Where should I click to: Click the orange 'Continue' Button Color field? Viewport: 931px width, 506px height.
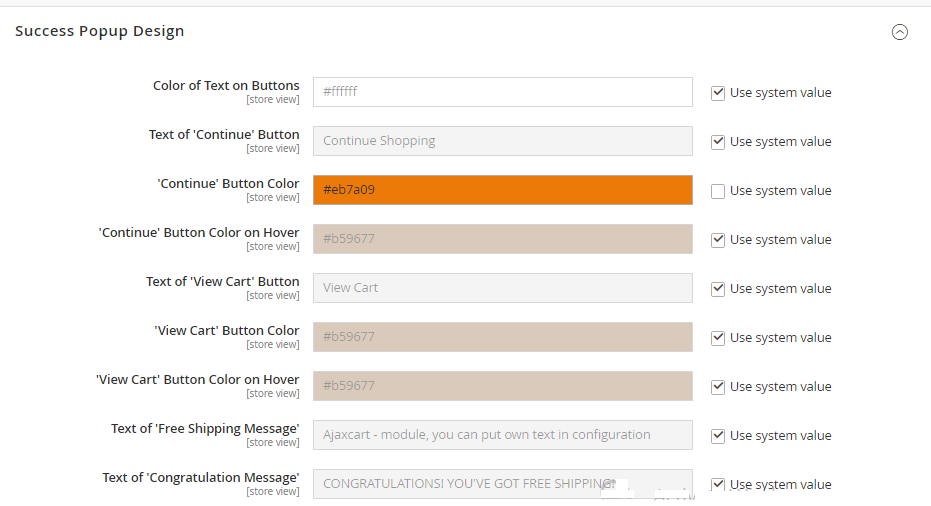(502, 190)
